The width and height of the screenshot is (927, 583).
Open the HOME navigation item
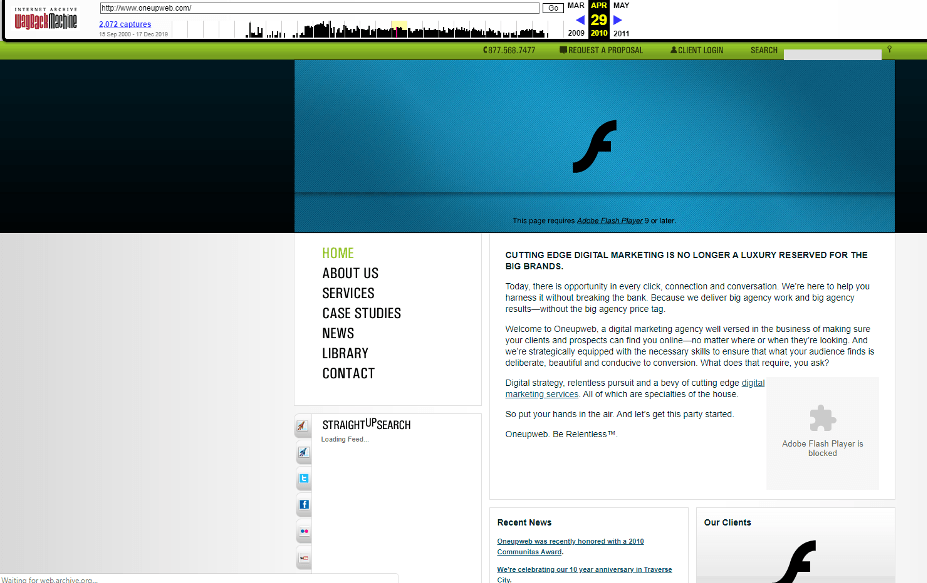338,253
